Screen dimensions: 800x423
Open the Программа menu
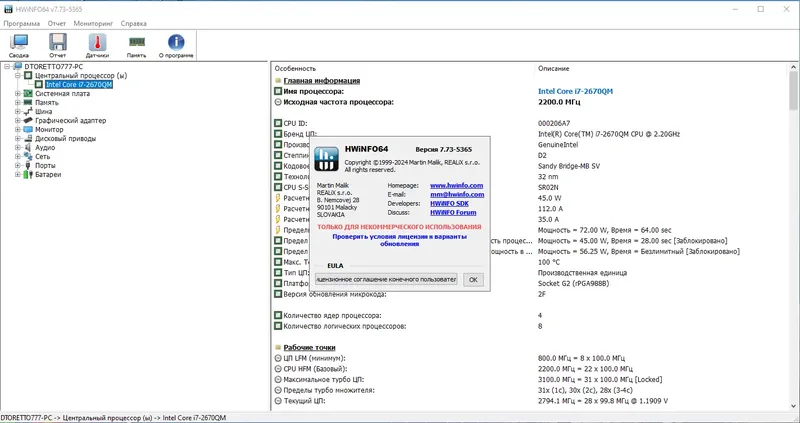[21, 23]
